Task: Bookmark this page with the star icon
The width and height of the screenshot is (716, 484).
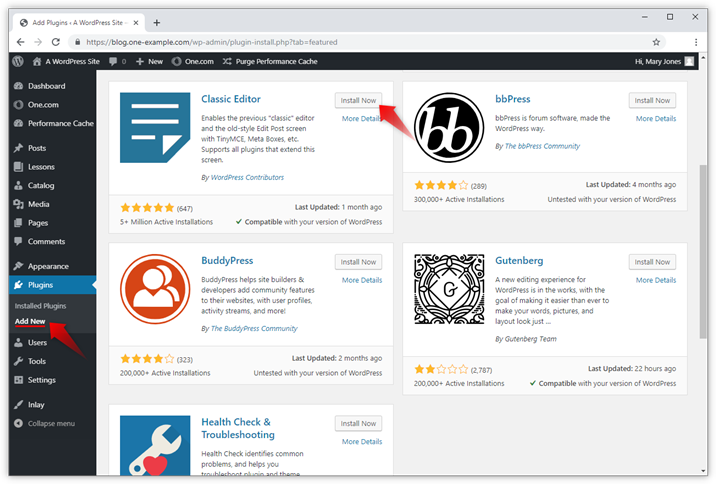Action: 656,42
